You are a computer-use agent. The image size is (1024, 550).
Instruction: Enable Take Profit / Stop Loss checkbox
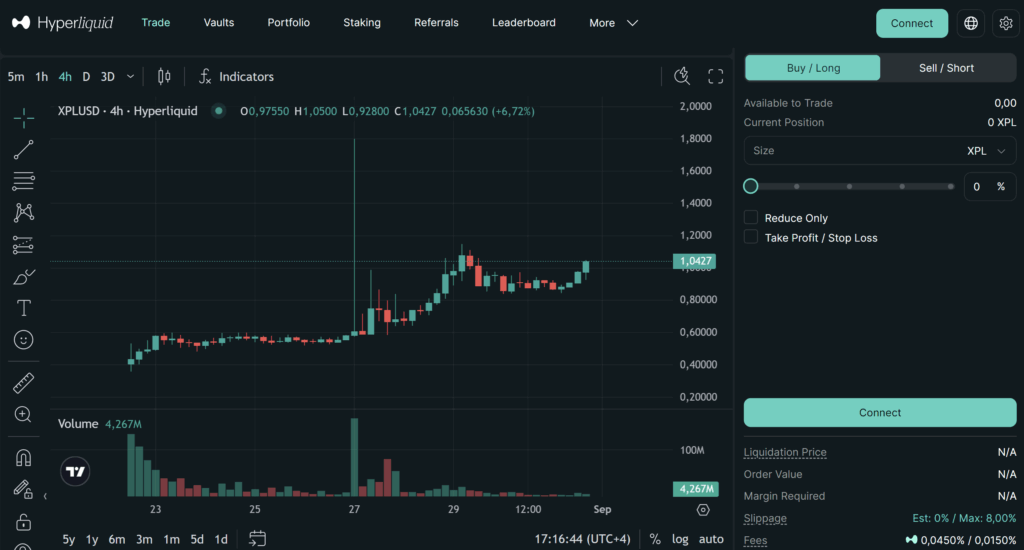[751, 237]
